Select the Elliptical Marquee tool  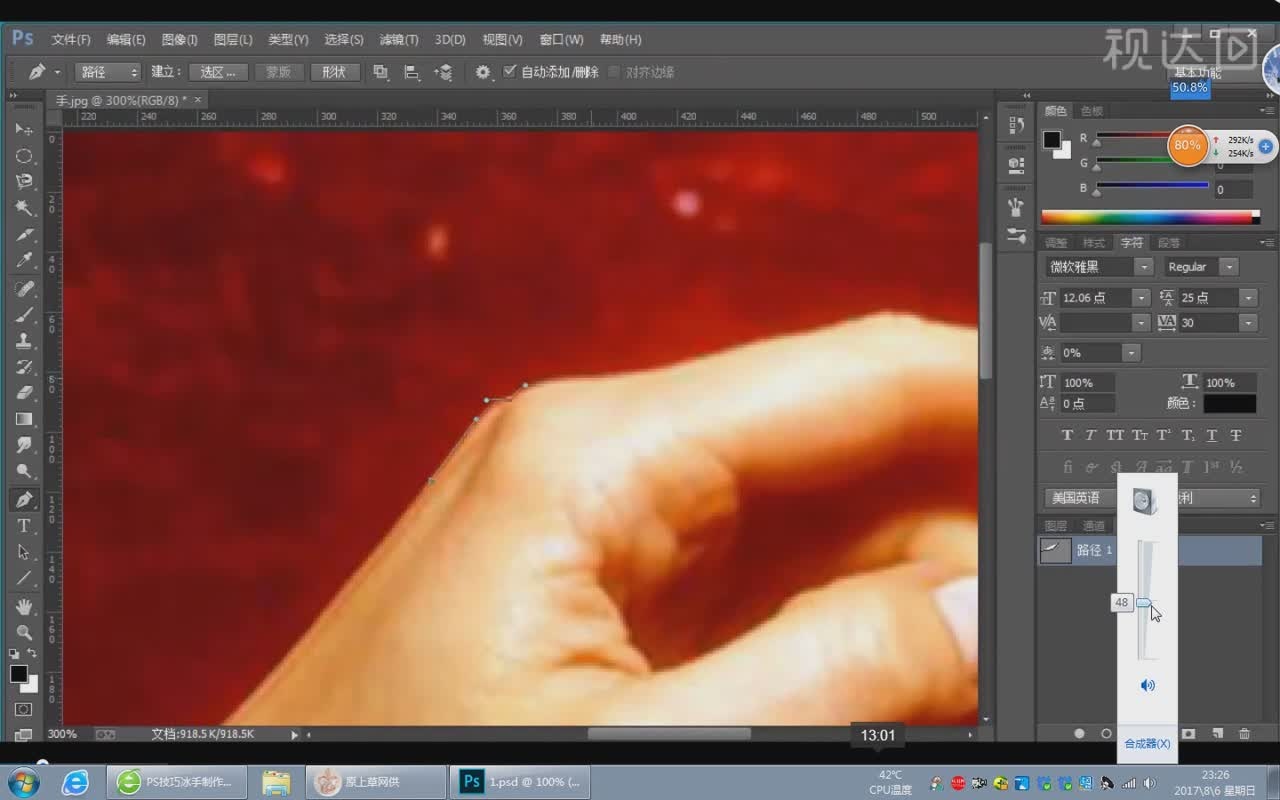(x=24, y=156)
